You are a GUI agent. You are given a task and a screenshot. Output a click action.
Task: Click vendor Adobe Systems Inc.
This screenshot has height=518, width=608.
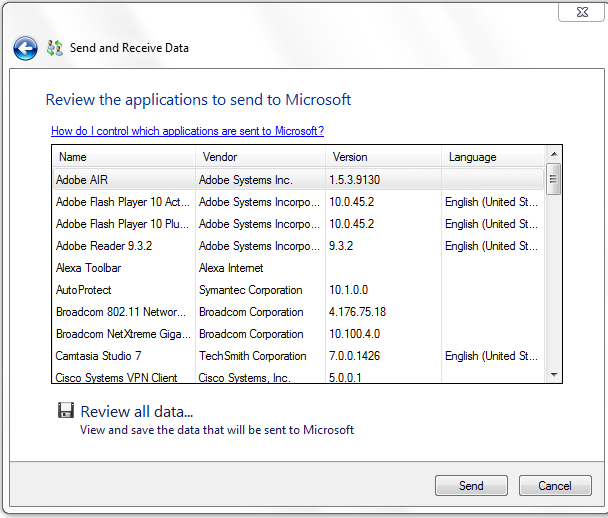pyautogui.click(x=245, y=180)
